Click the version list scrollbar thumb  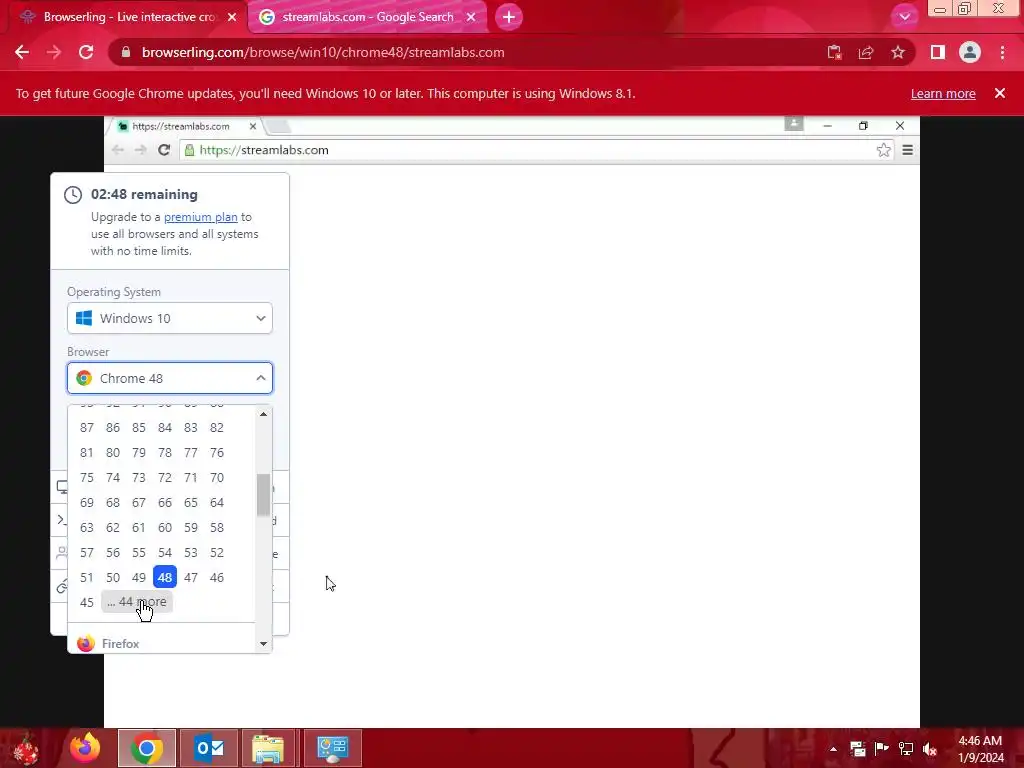point(263,495)
